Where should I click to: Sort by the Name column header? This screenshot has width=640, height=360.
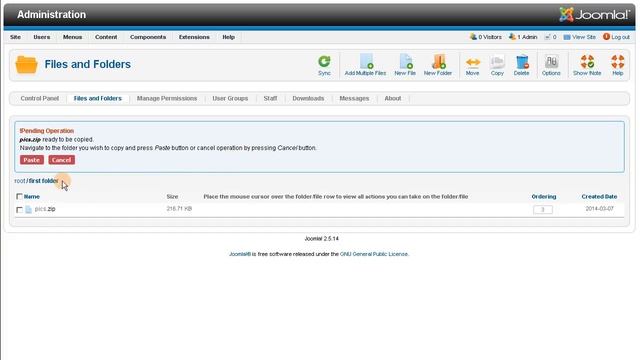coord(32,197)
